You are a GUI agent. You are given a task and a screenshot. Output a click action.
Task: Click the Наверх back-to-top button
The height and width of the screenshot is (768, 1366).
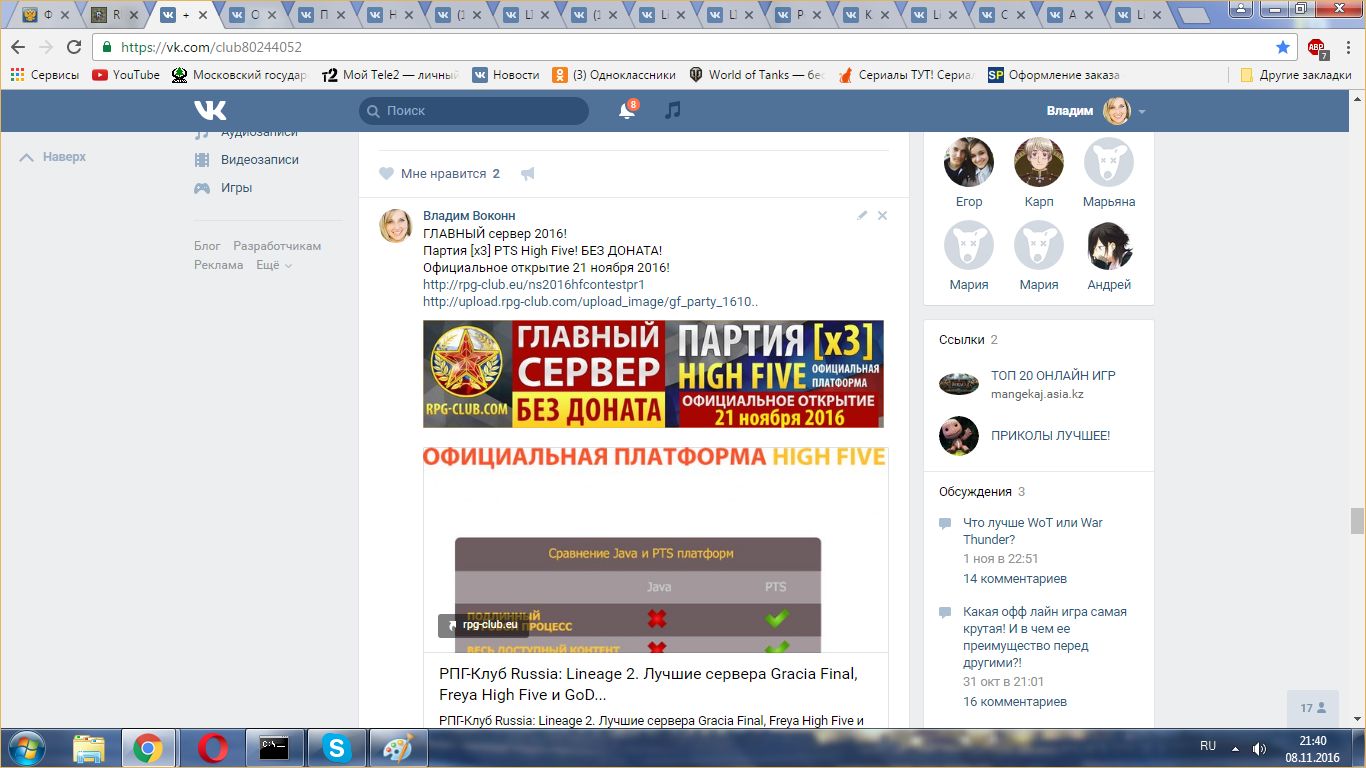[54, 157]
